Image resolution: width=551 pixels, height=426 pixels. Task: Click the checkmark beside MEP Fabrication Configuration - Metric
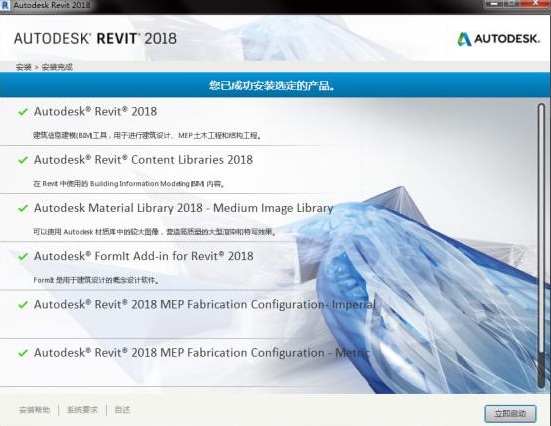click(23, 353)
